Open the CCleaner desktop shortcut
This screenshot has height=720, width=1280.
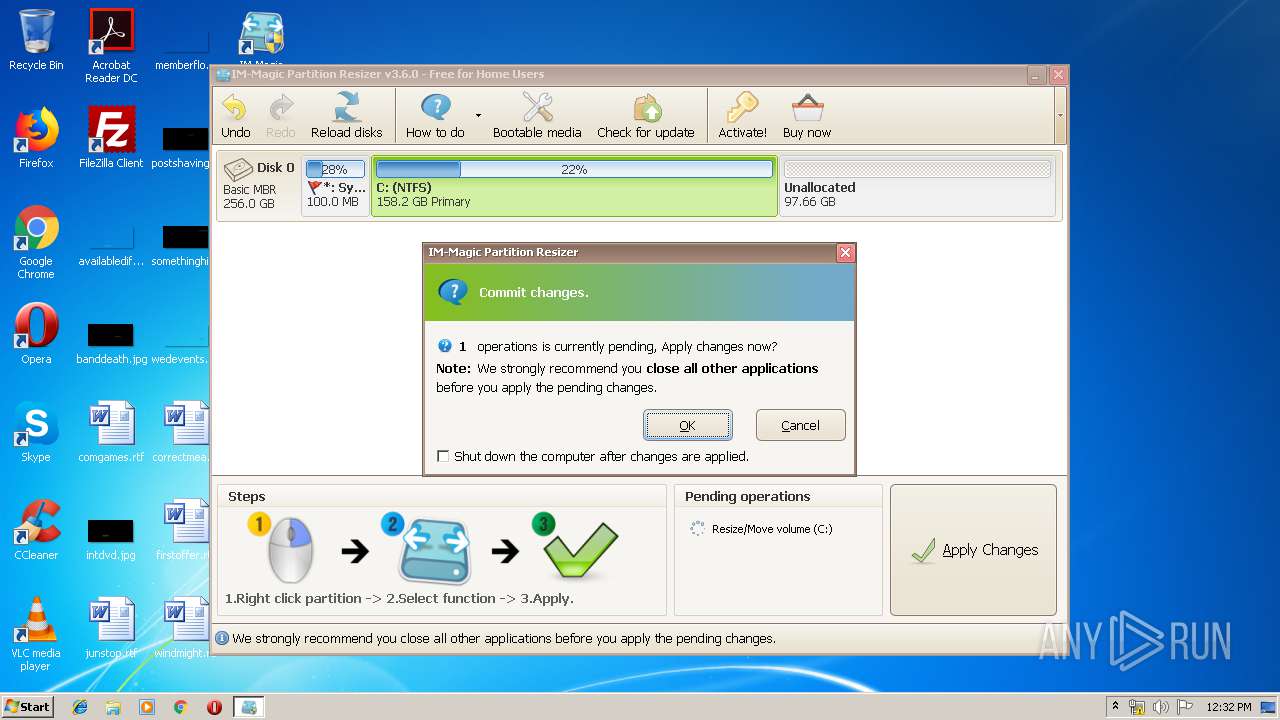[x=36, y=530]
